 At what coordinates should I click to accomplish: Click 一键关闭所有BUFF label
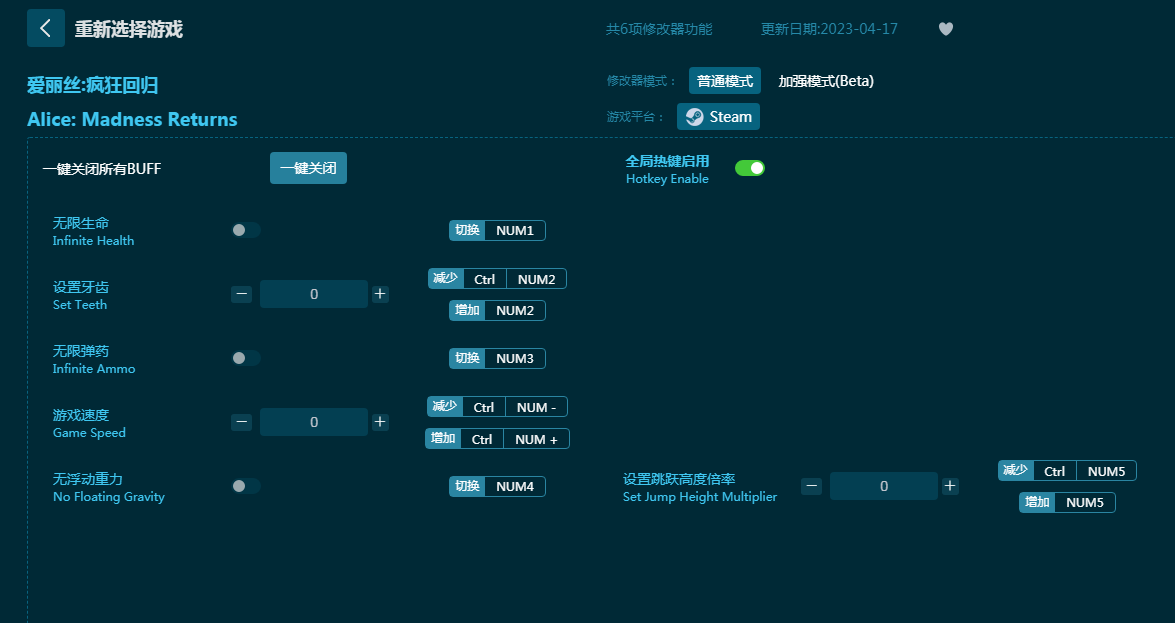tap(102, 169)
